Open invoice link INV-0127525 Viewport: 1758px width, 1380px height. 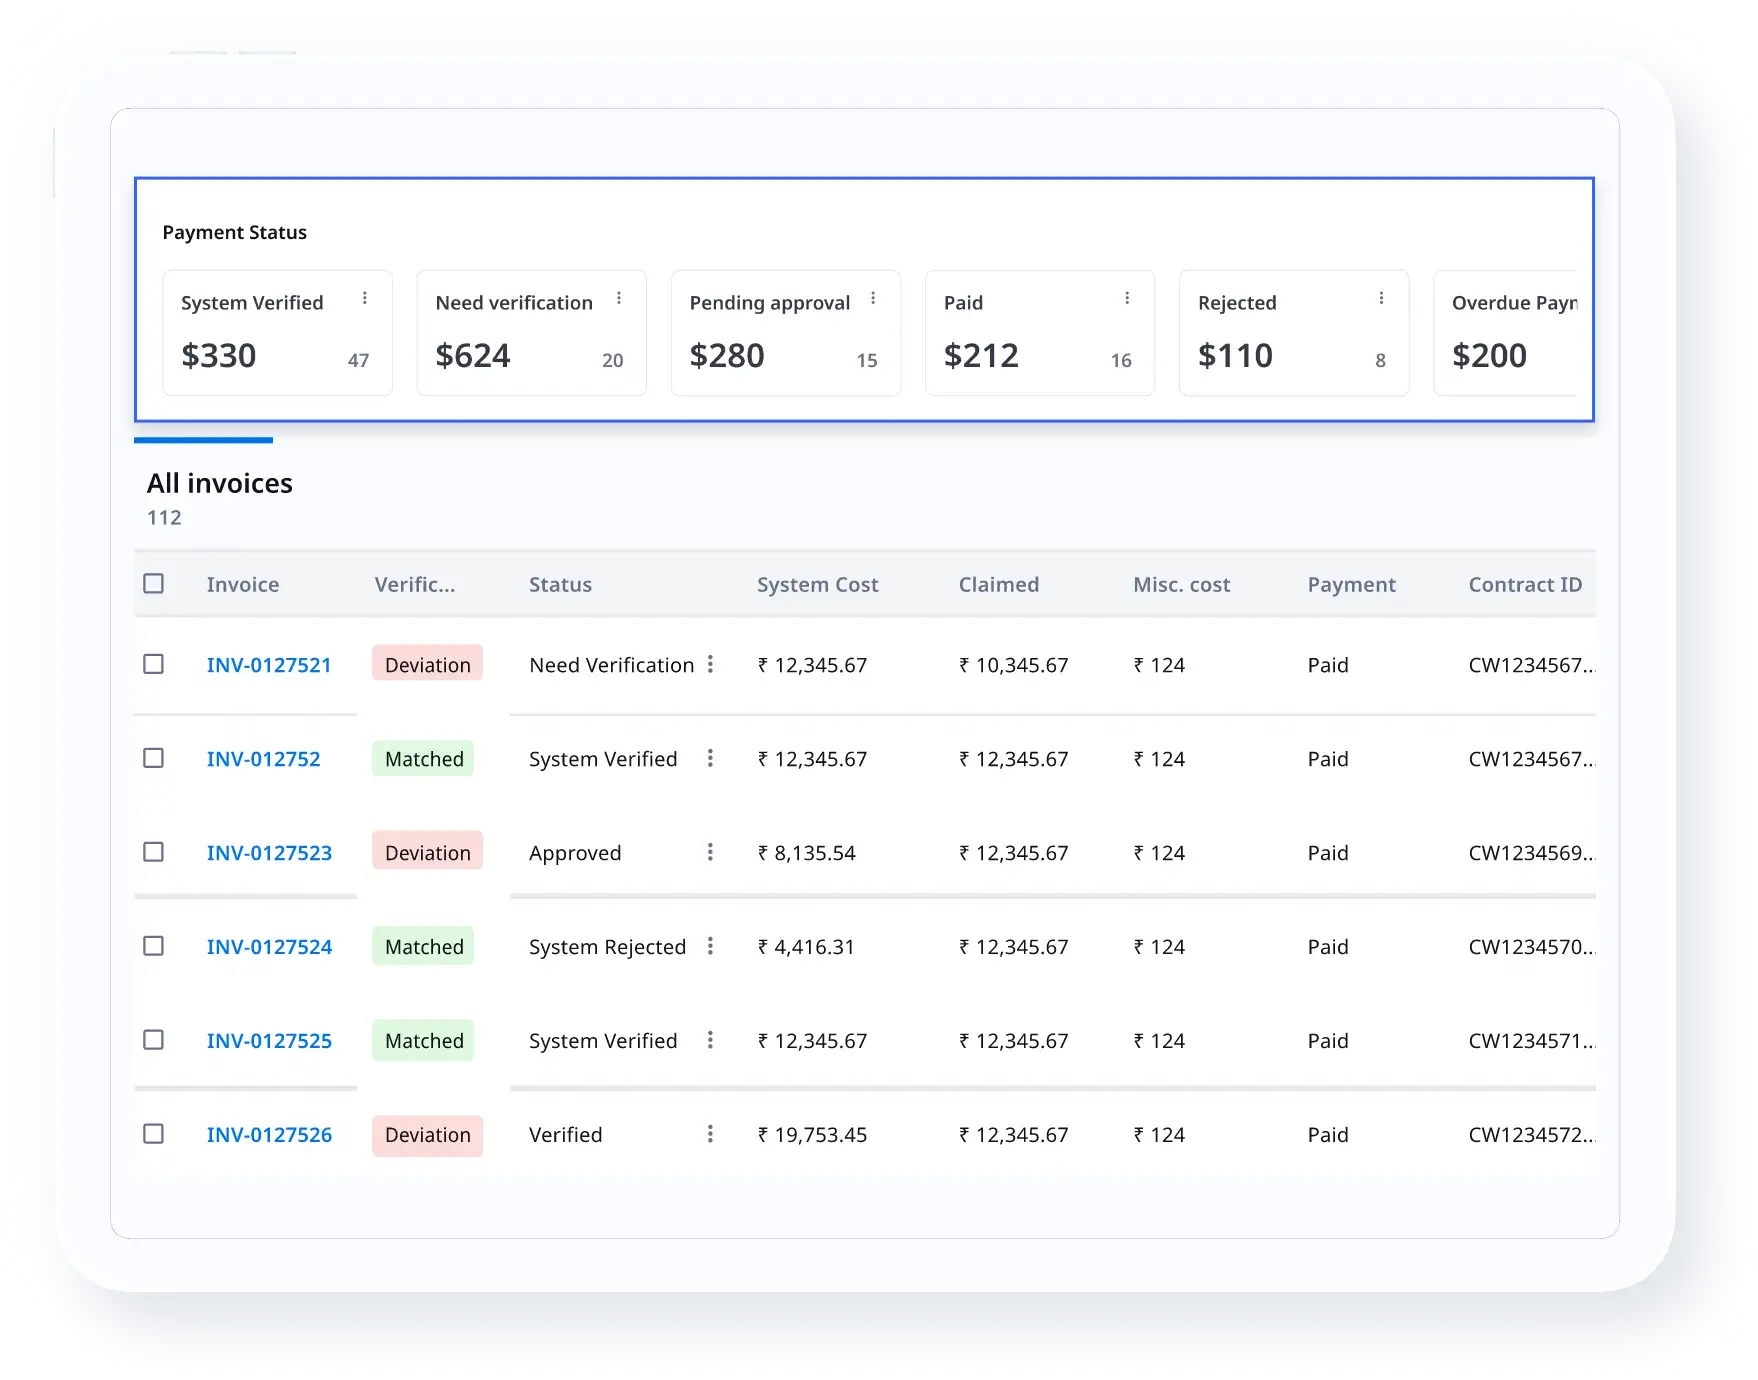[x=269, y=1041]
